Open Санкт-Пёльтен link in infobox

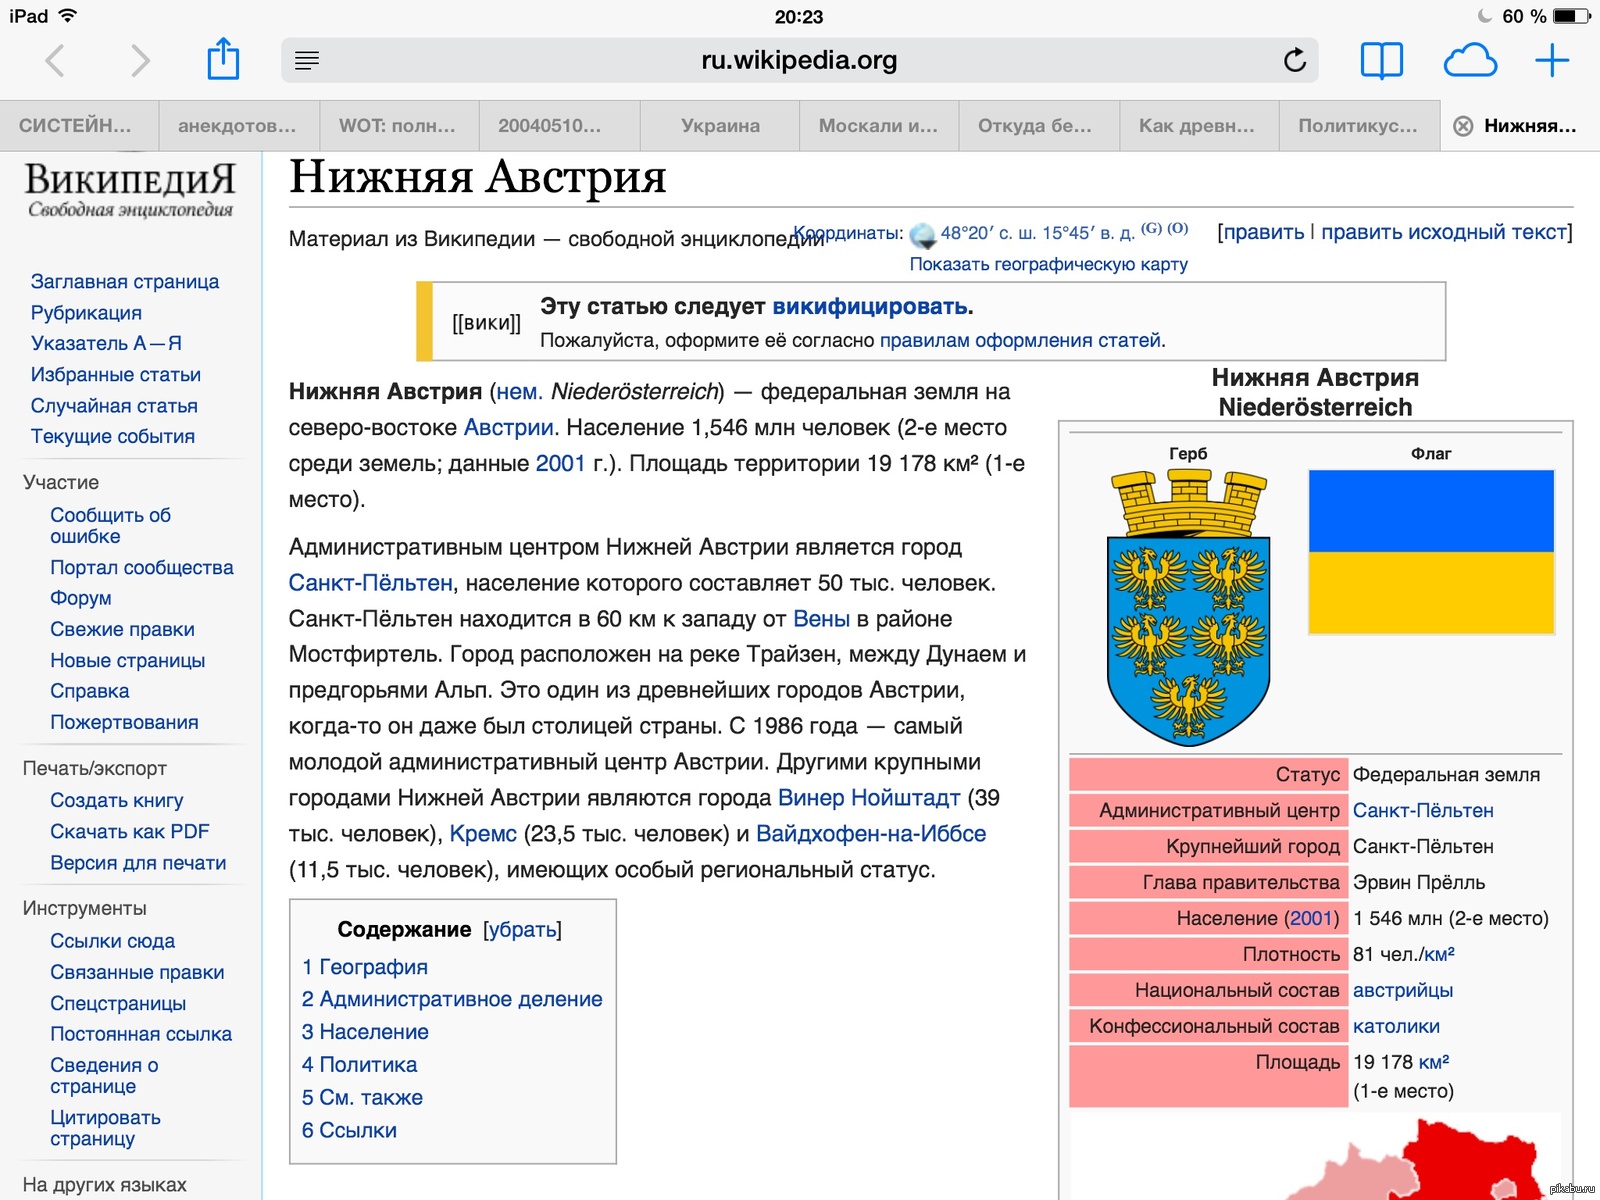(x=1423, y=811)
